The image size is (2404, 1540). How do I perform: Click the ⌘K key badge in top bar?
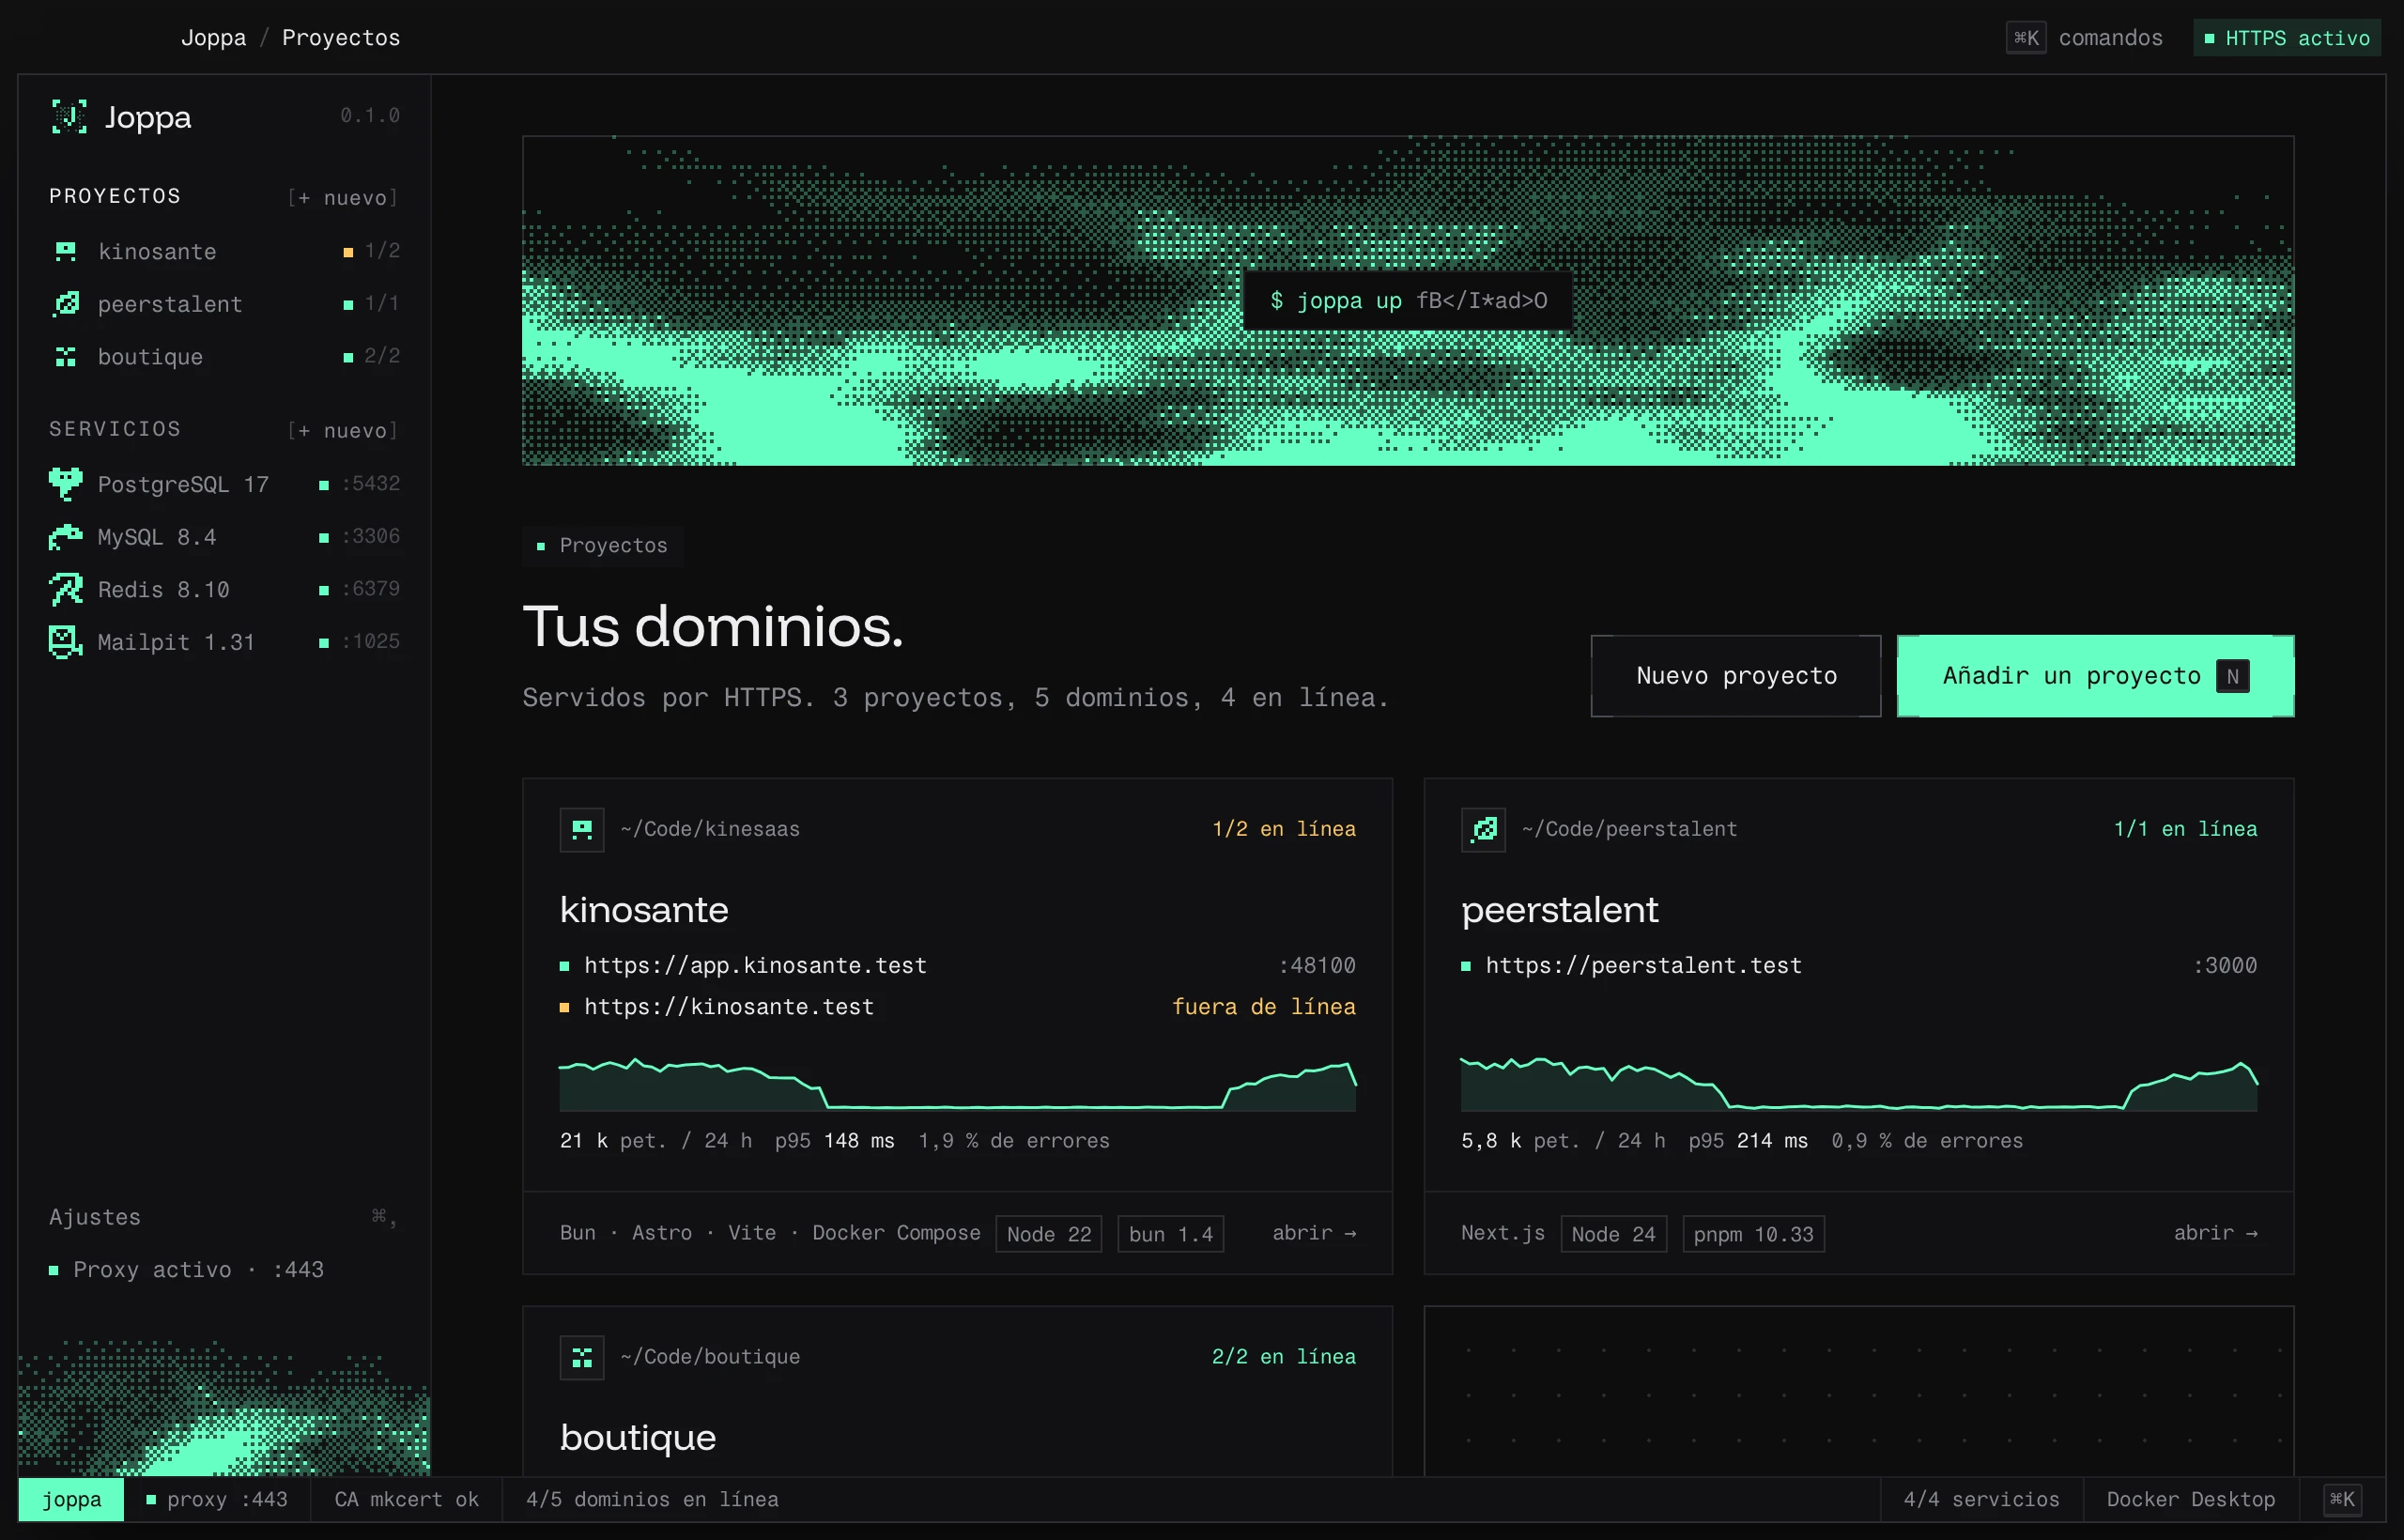(x=2026, y=38)
